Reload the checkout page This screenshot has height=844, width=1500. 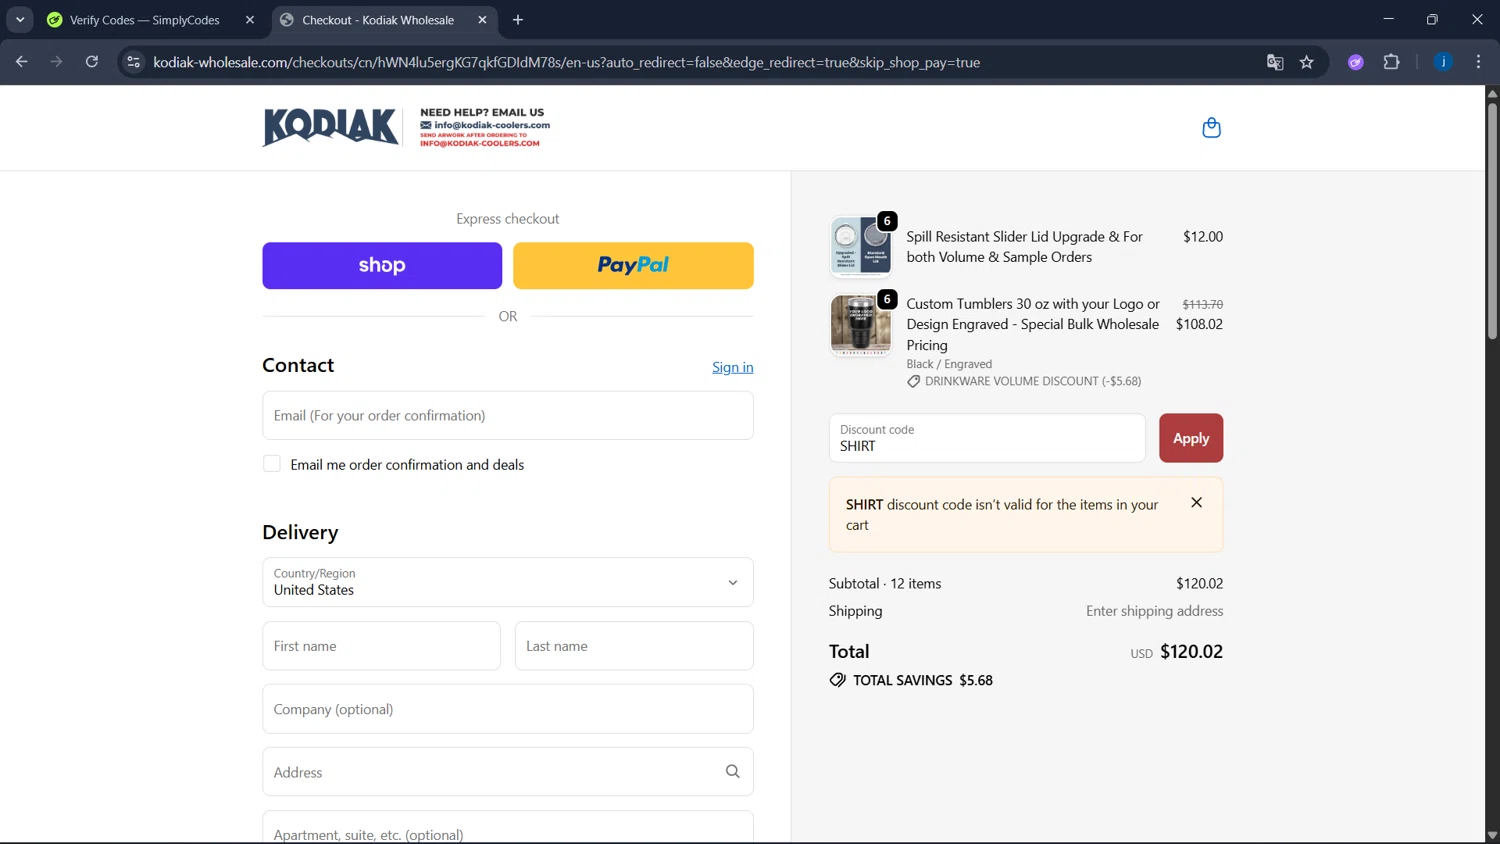click(x=92, y=62)
